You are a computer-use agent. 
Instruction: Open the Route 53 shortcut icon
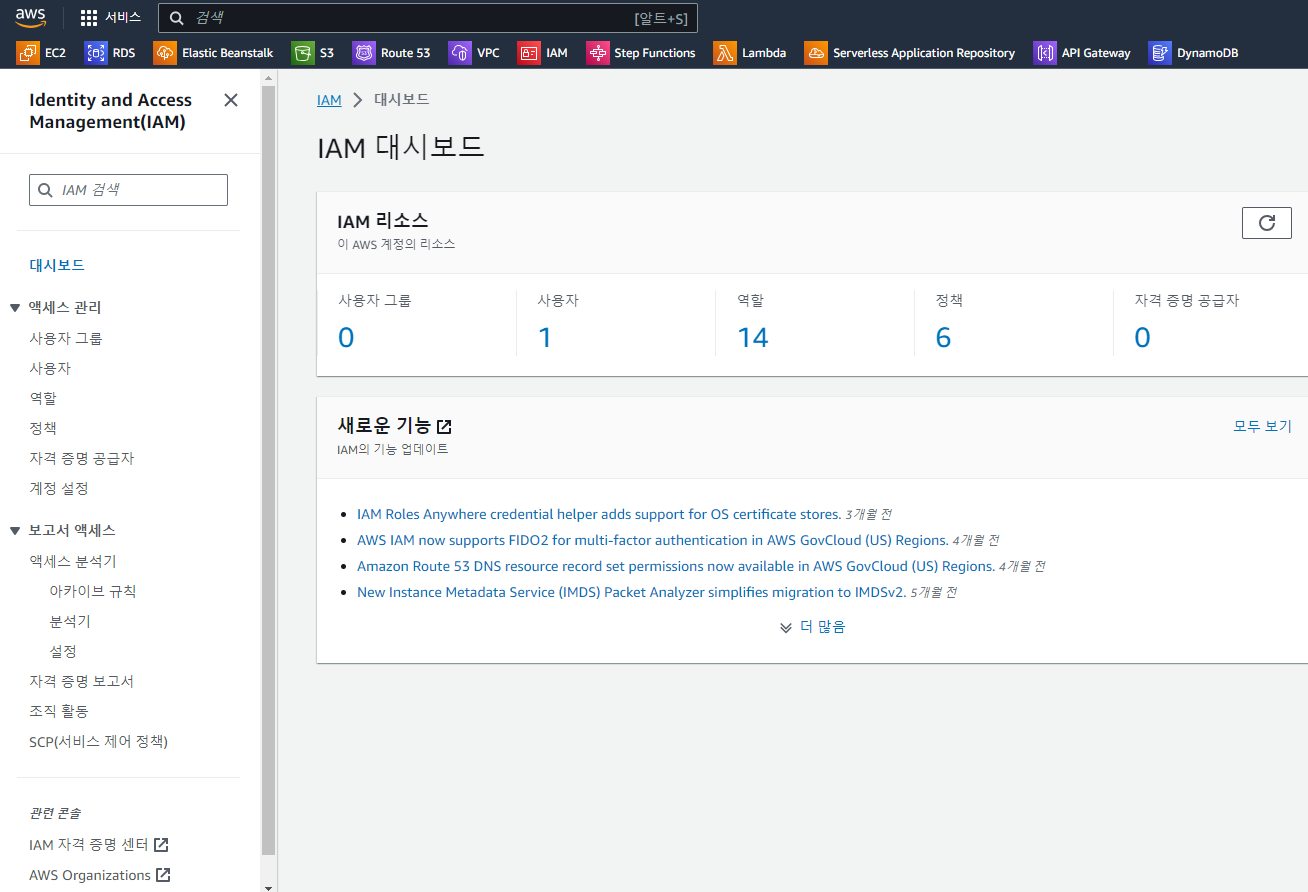click(364, 53)
